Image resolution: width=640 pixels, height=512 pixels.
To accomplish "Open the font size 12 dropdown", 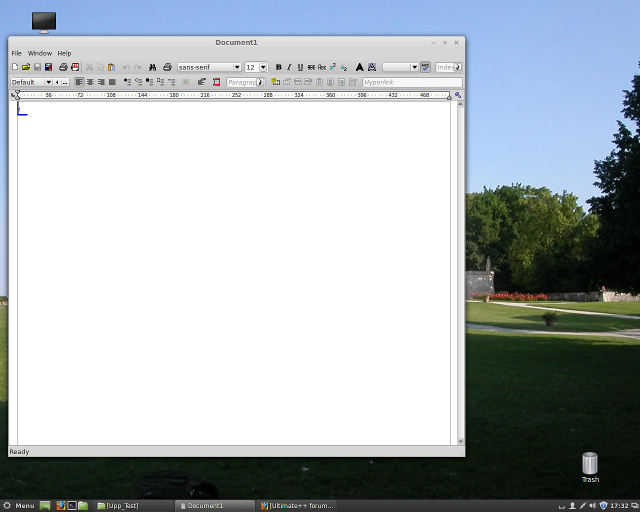I will pyautogui.click(x=263, y=67).
